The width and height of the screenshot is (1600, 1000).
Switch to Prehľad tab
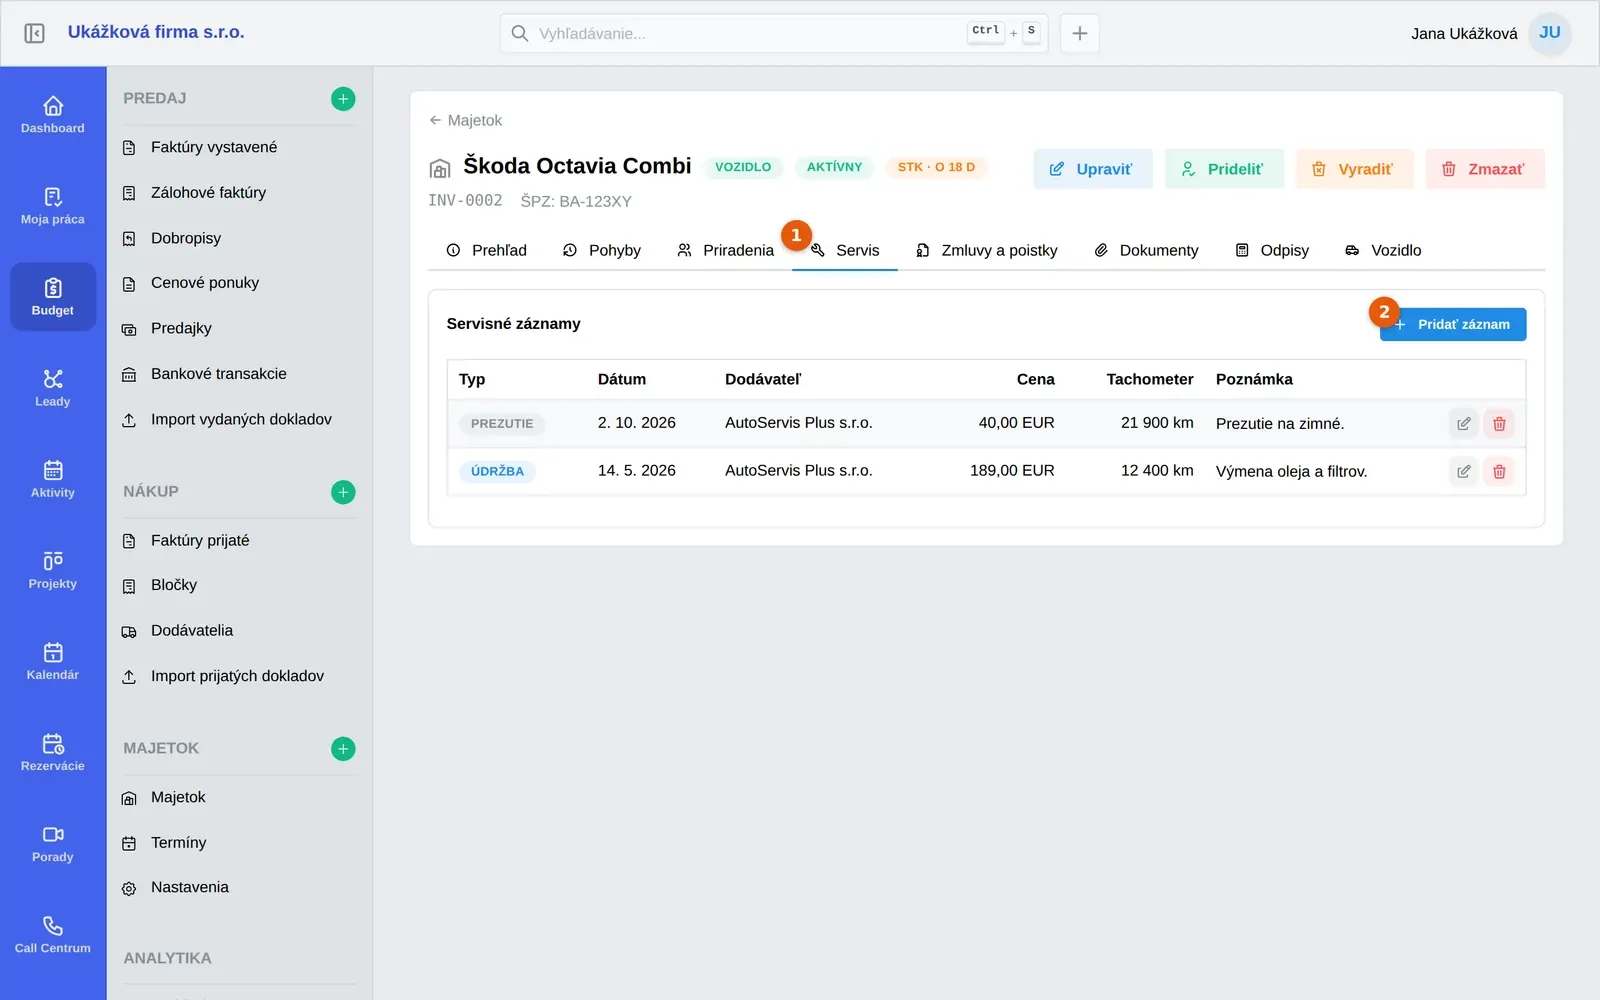[x=487, y=250]
